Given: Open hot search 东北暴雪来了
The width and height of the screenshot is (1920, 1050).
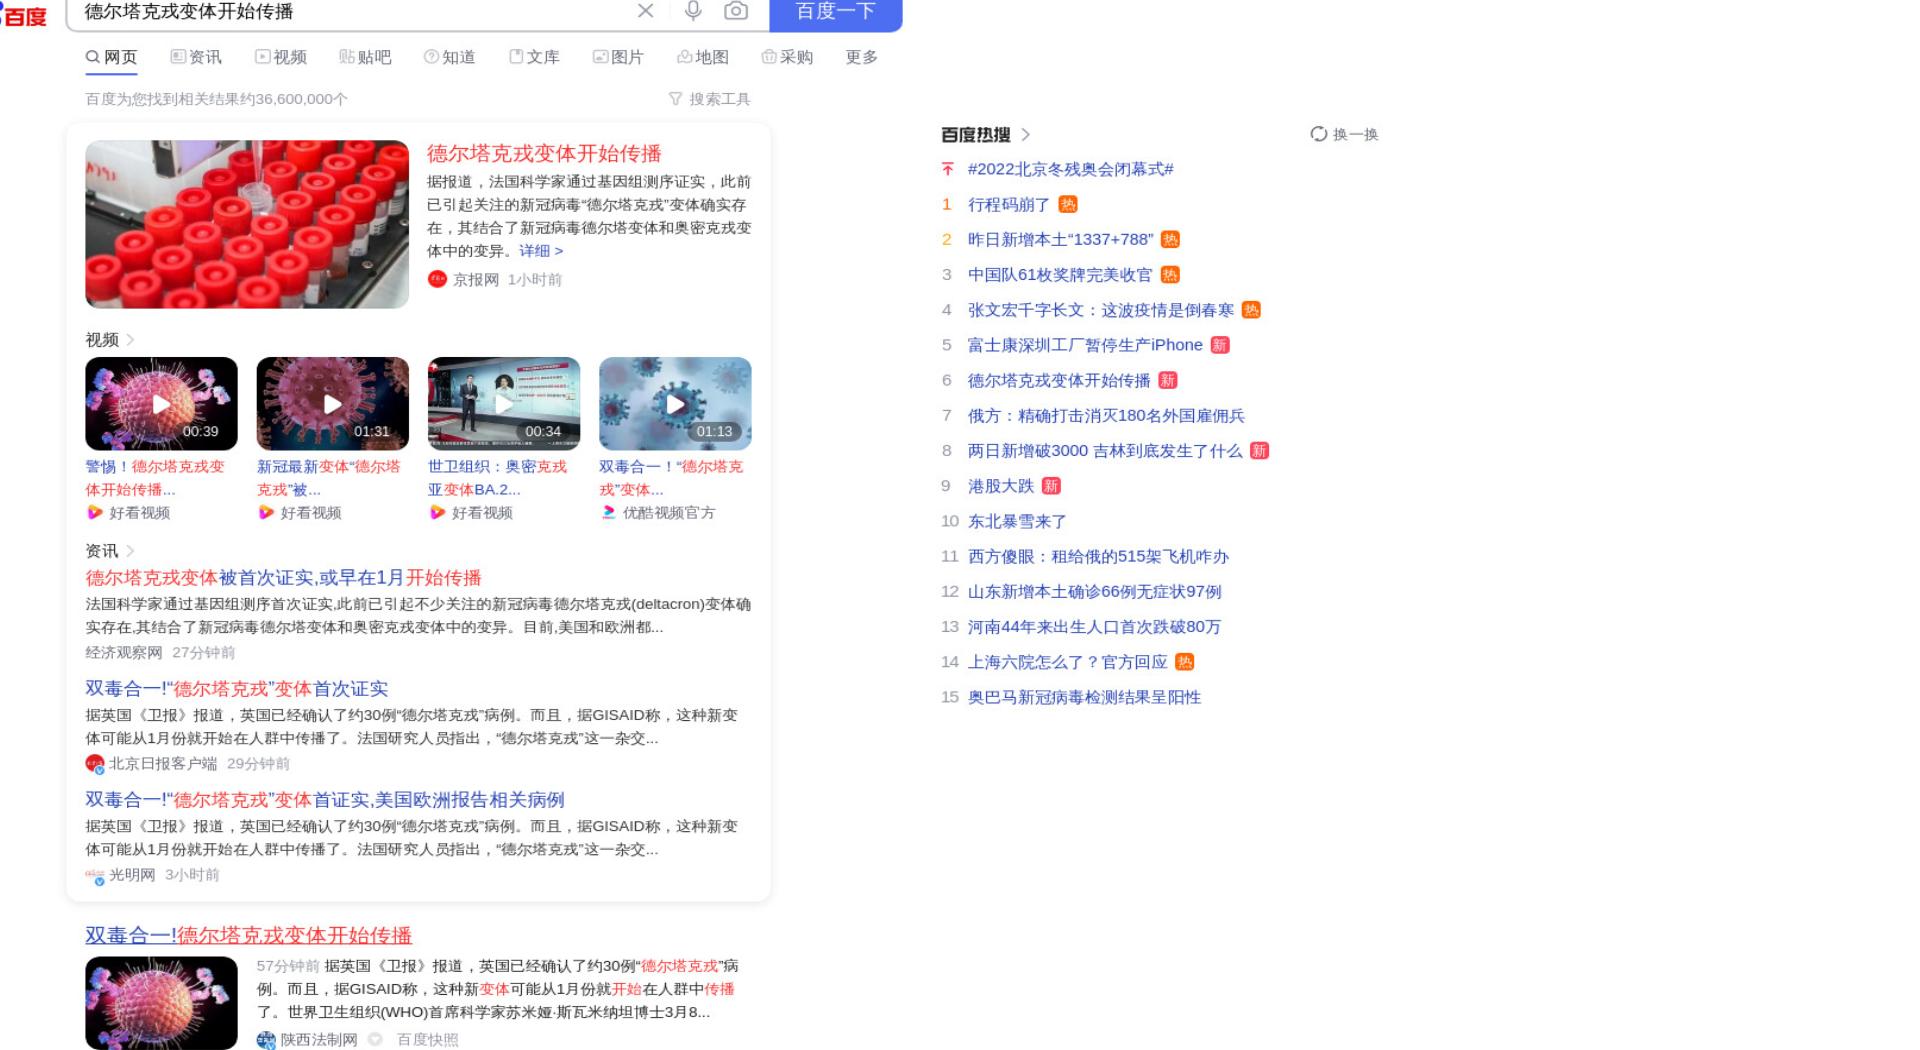Looking at the screenshot, I should pyautogui.click(x=1017, y=521).
